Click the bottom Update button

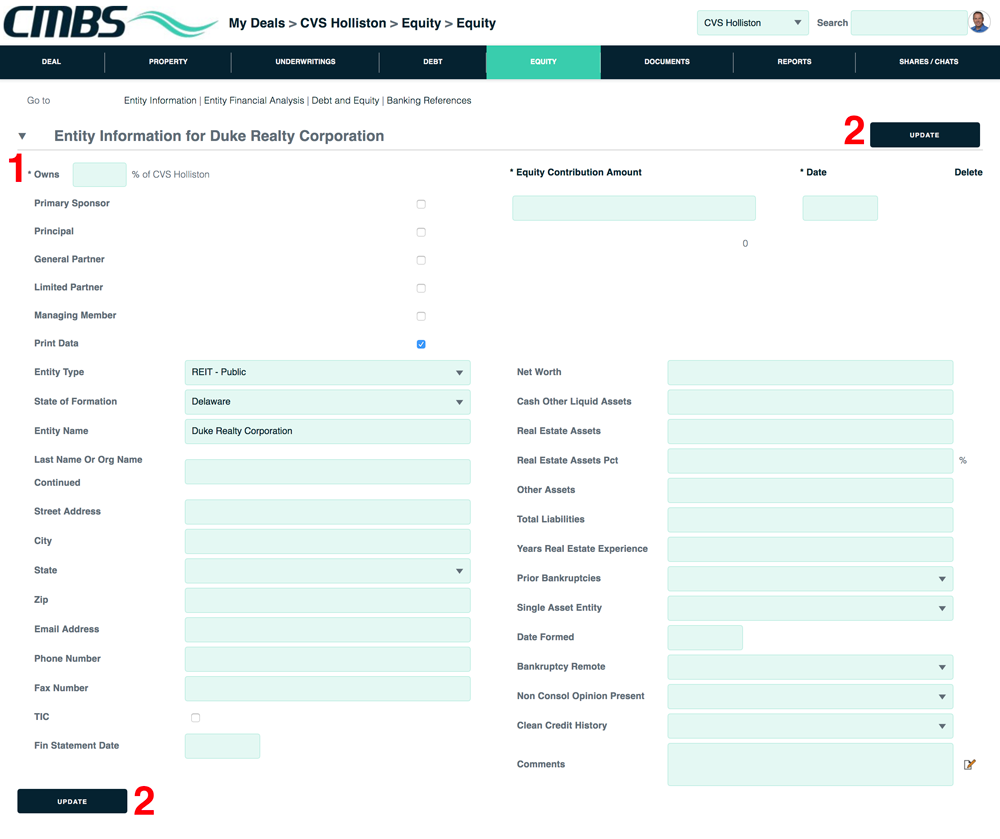72,801
